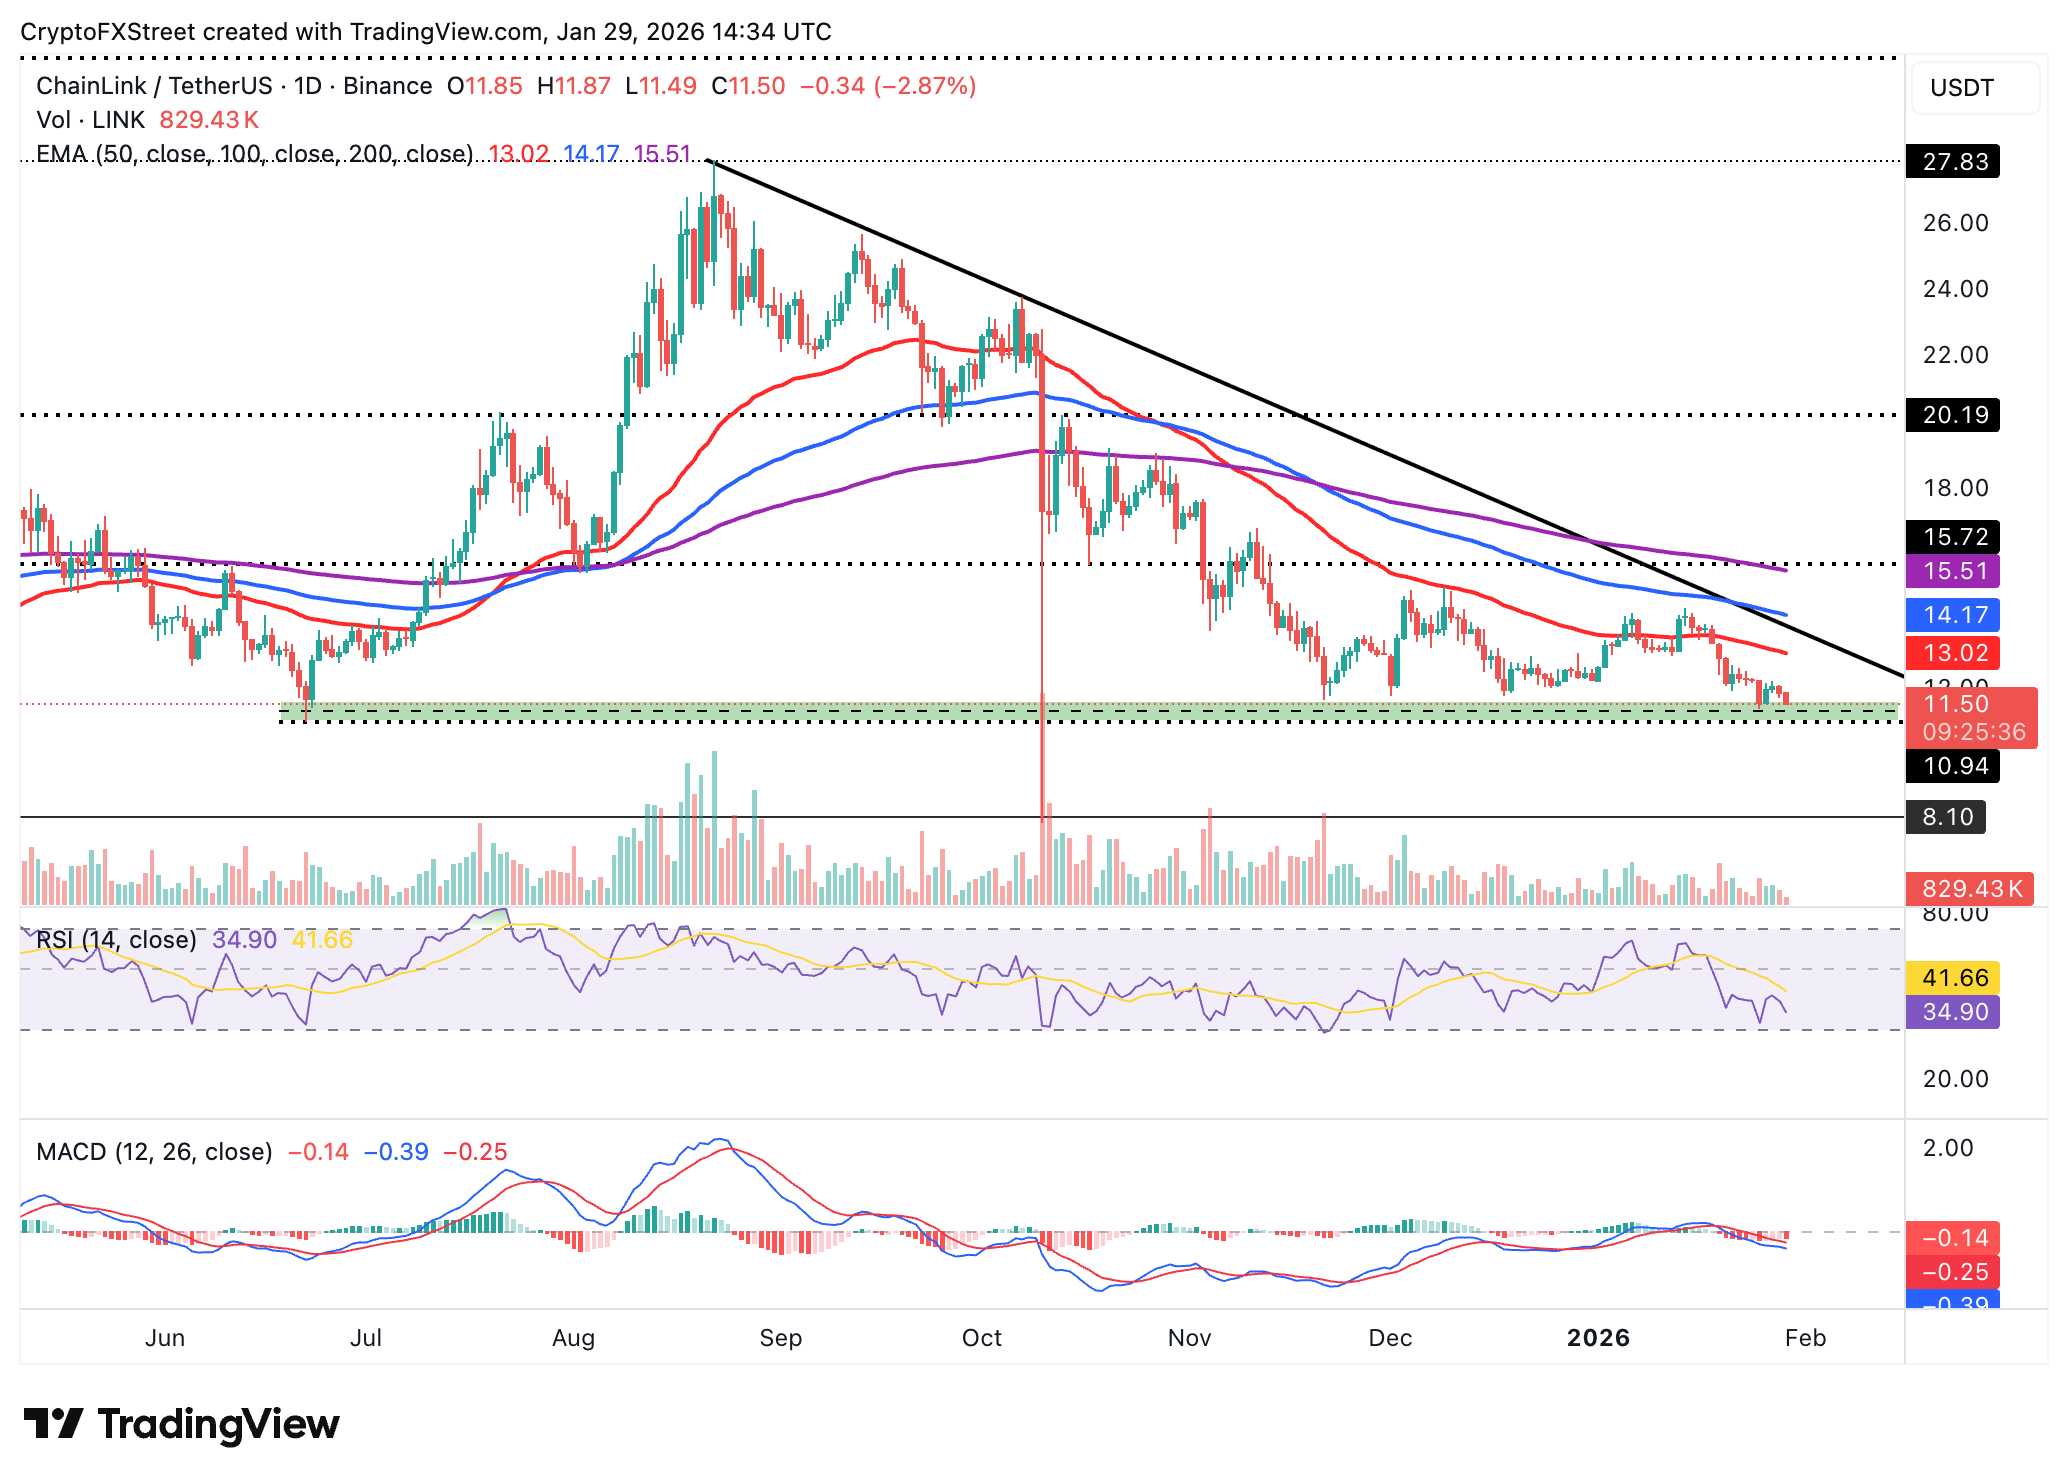Click the 27.83 black price label
Viewport: 2068px width, 1484px height.
pos(1953,162)
